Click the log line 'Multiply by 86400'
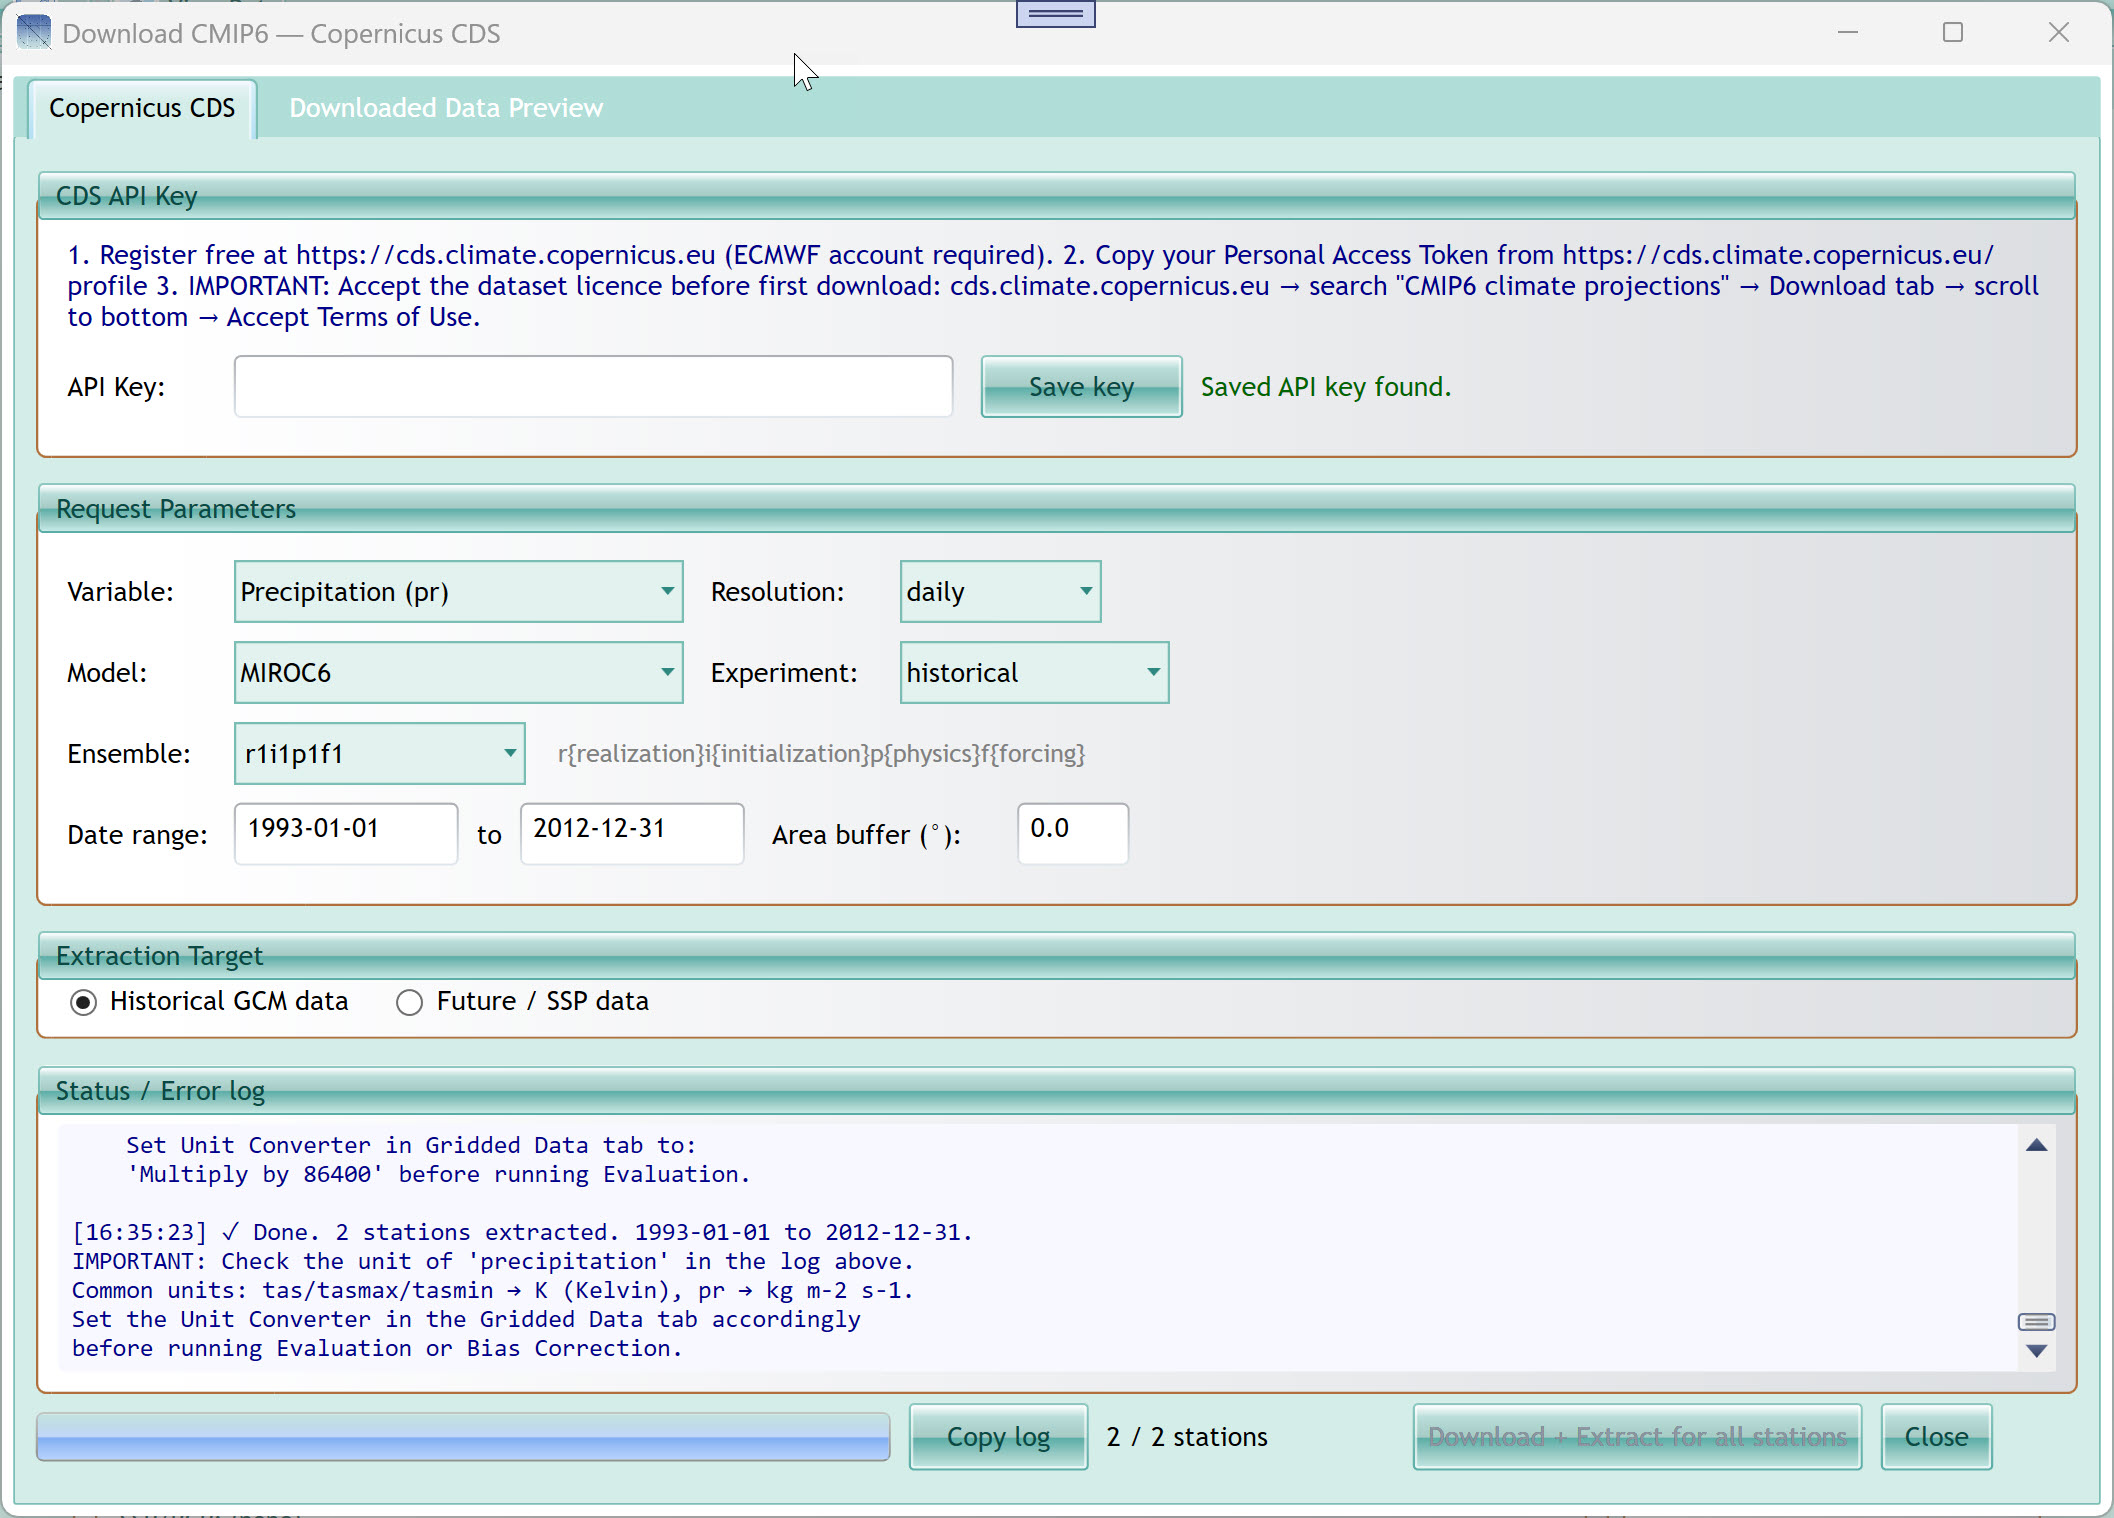This screenshot has width=2114, height=1518. [438, 1174]
